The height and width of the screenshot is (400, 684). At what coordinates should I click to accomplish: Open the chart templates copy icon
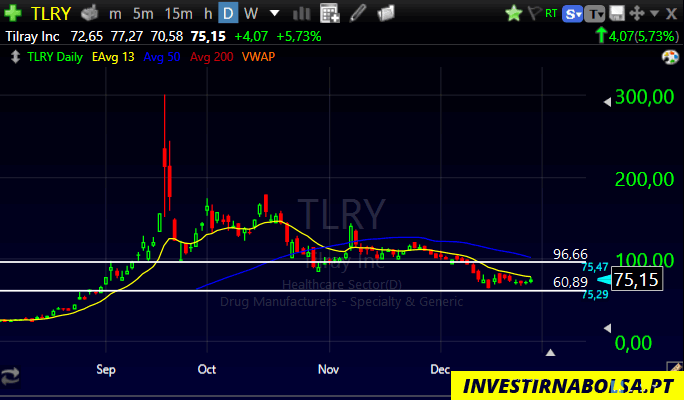coord(386,14)
